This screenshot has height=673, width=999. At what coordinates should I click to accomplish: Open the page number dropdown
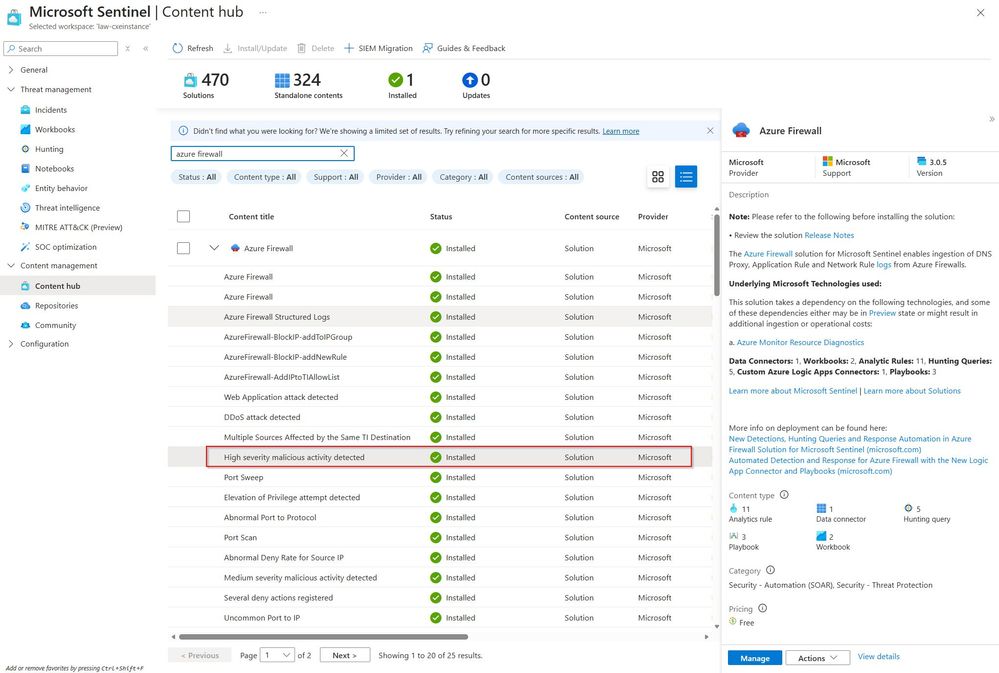277,655
